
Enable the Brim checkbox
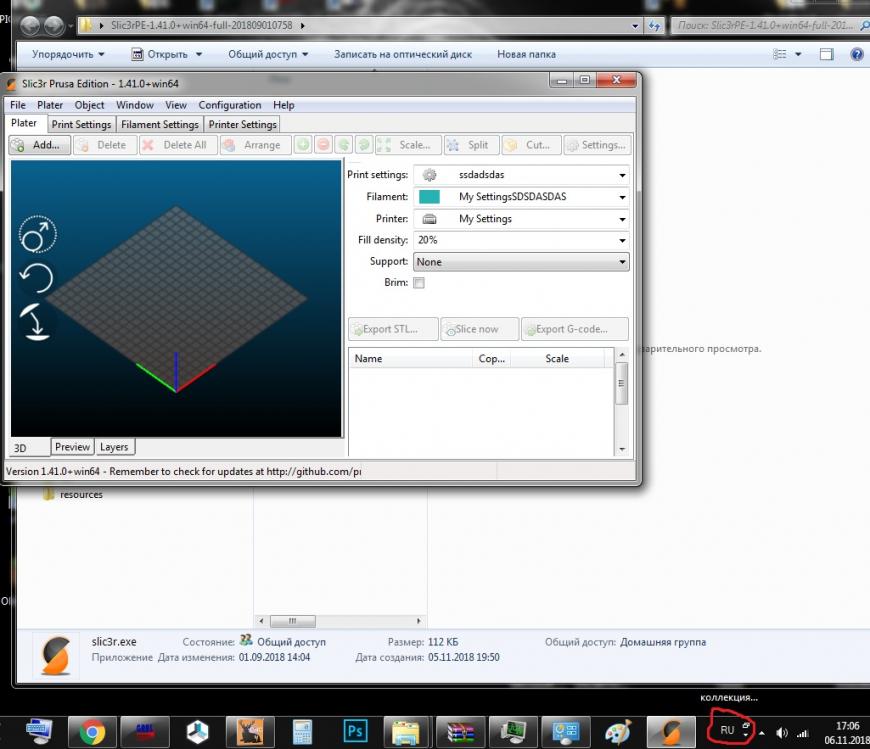pyautogui.click(x=419, y=283)
